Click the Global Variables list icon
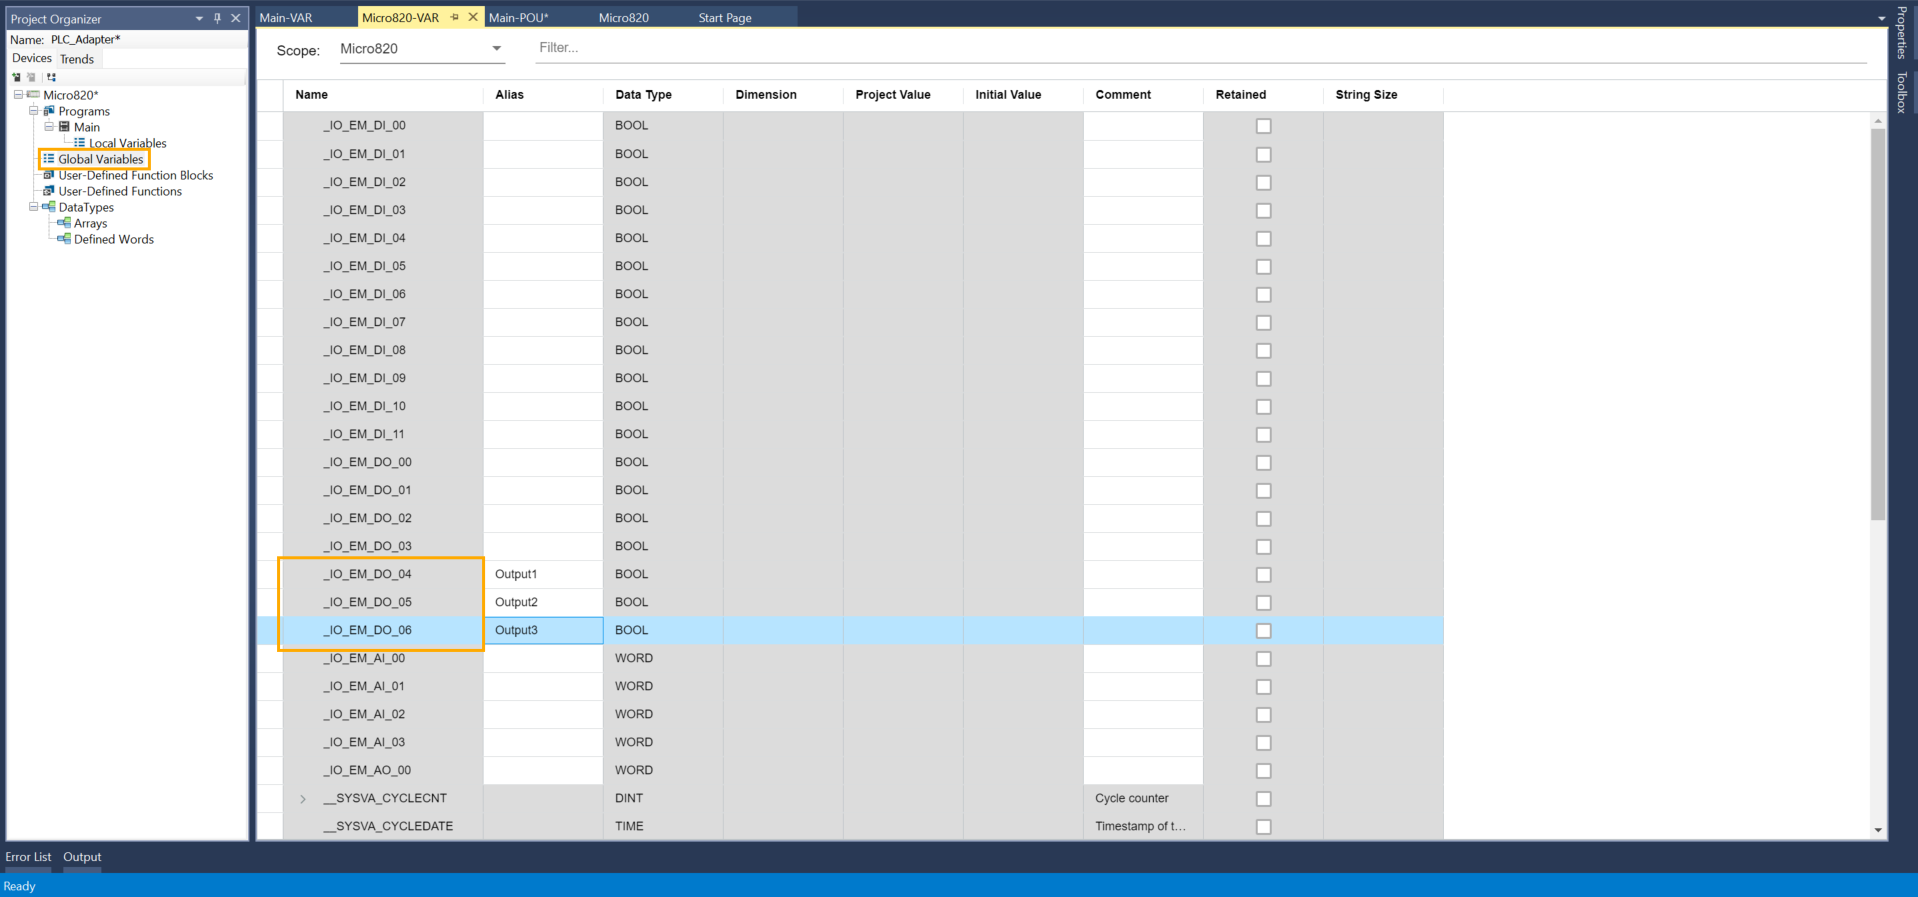The image size is (1918, 897). [49, 159]
